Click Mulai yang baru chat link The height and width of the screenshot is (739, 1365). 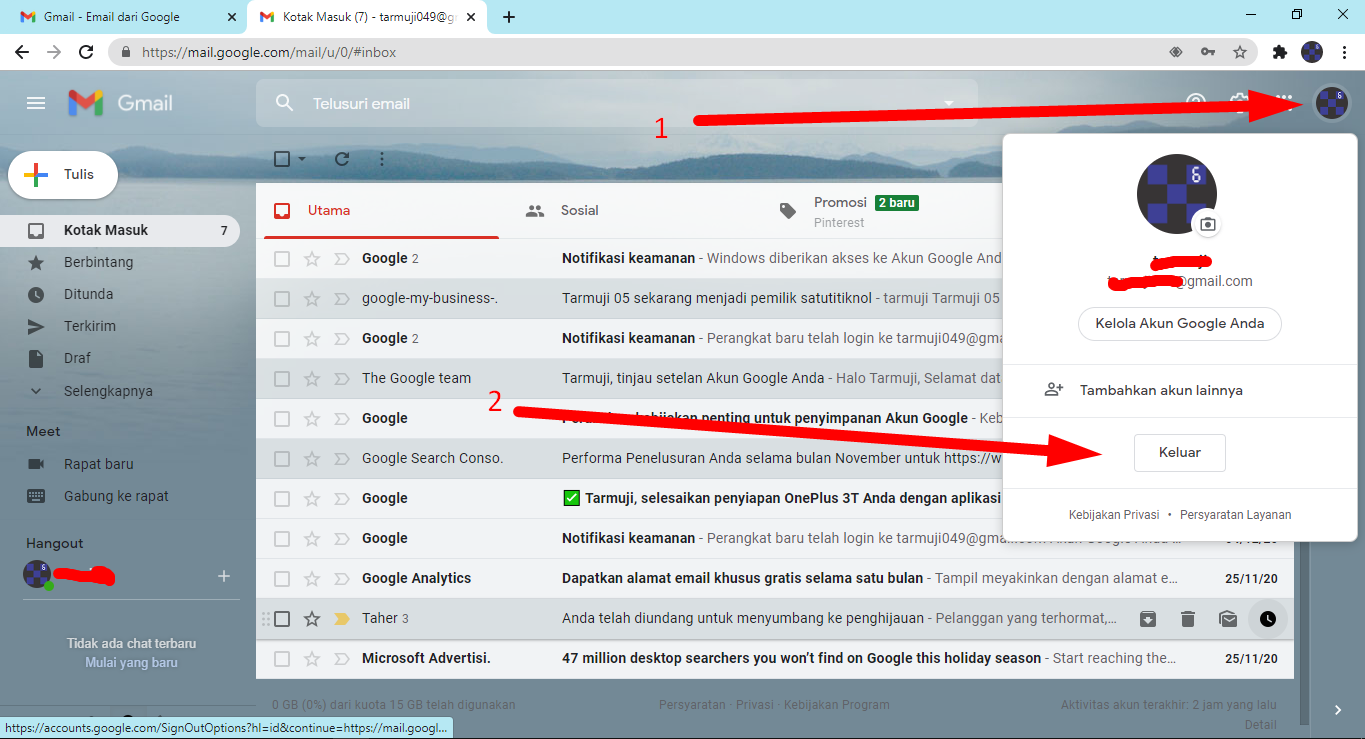(131, 662)
